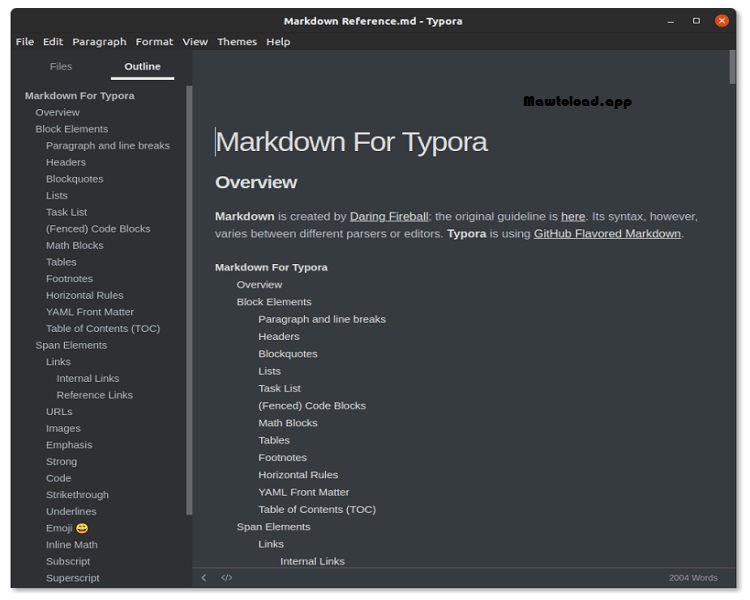Select Reference Links in outline sidebar
The image size is (750, 600).
[x=95, y=395]
